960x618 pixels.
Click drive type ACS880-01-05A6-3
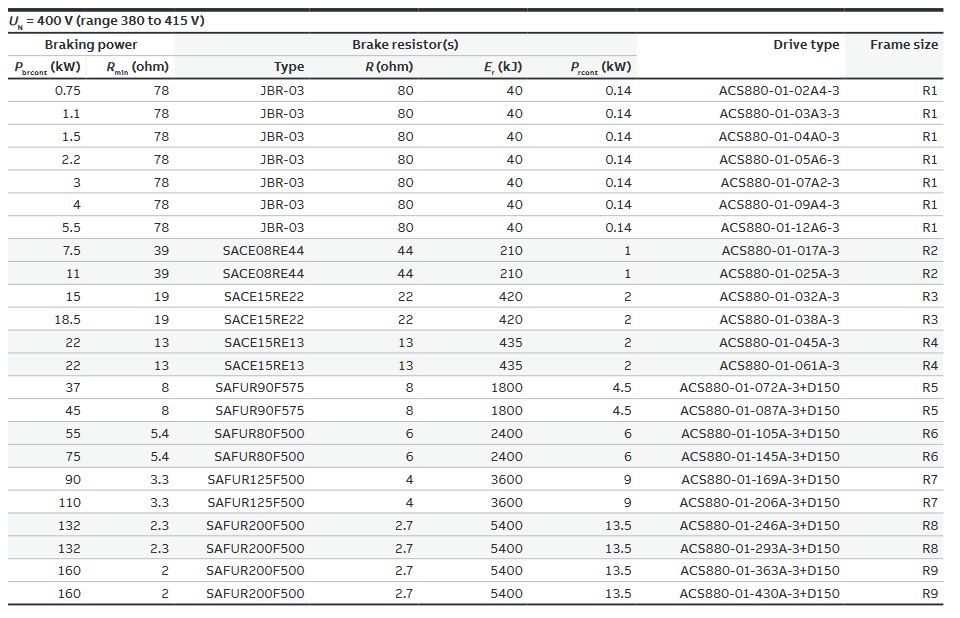(779, 160)
